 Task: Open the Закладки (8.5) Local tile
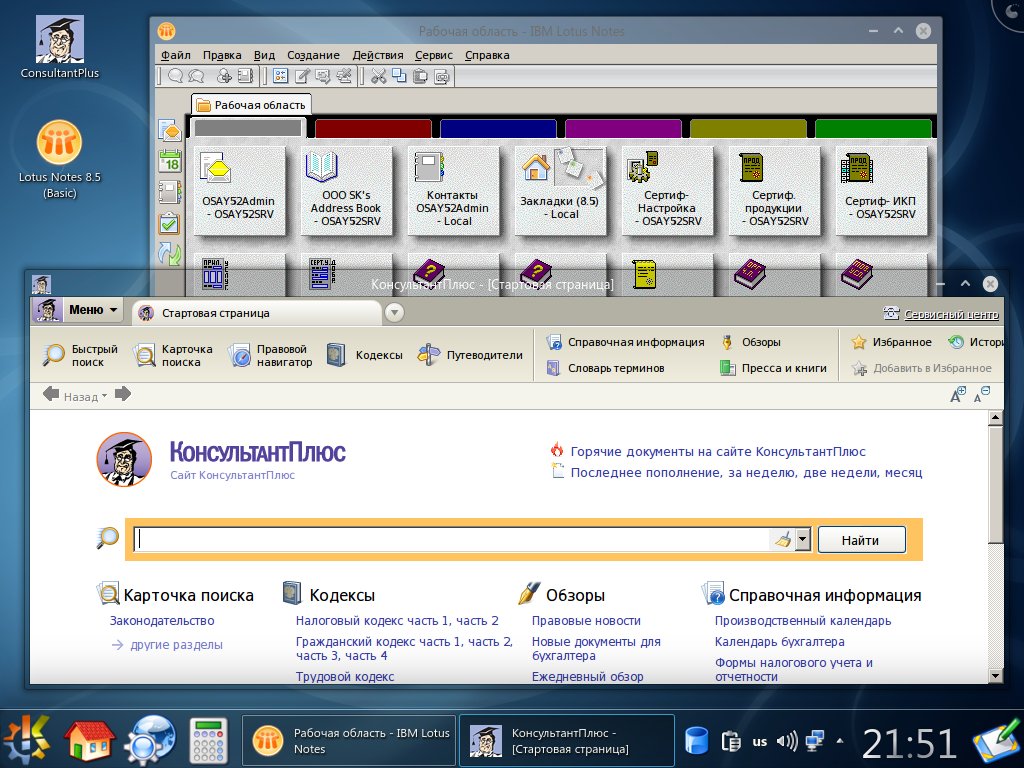click(x=559, y=191)
